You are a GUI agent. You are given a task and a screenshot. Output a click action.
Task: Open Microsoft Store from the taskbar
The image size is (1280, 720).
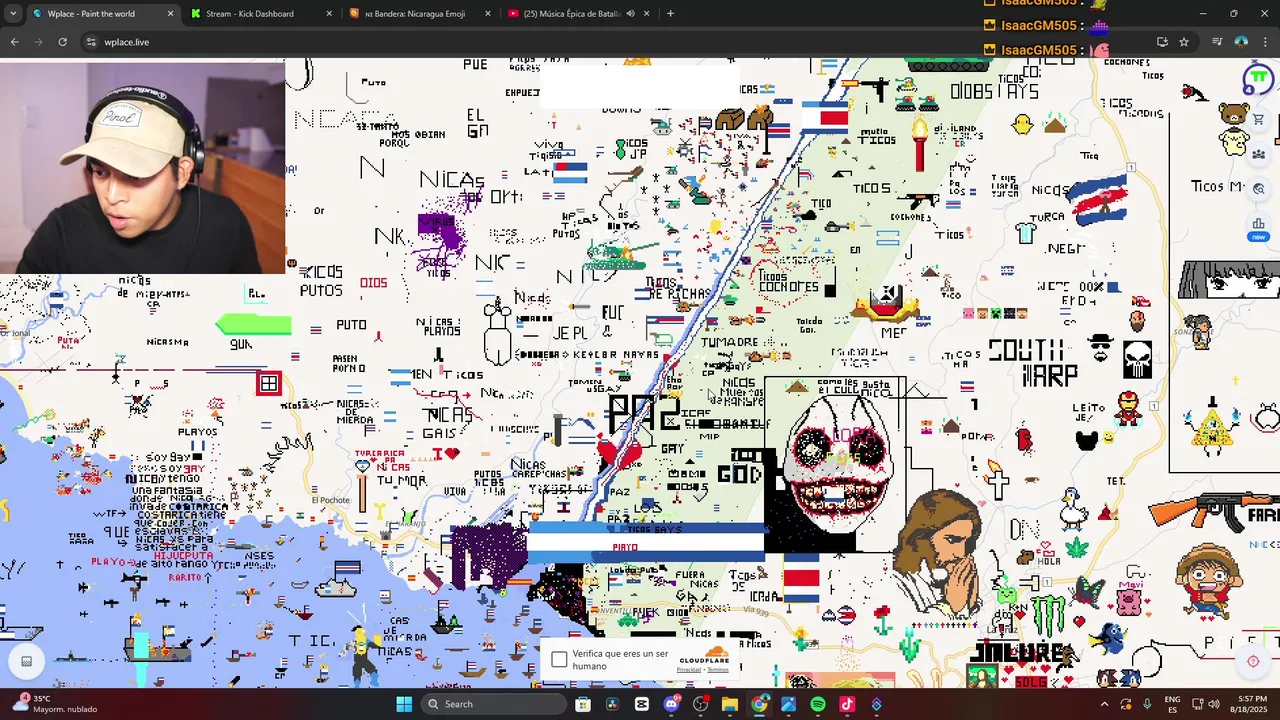click(x=583, y=704)
